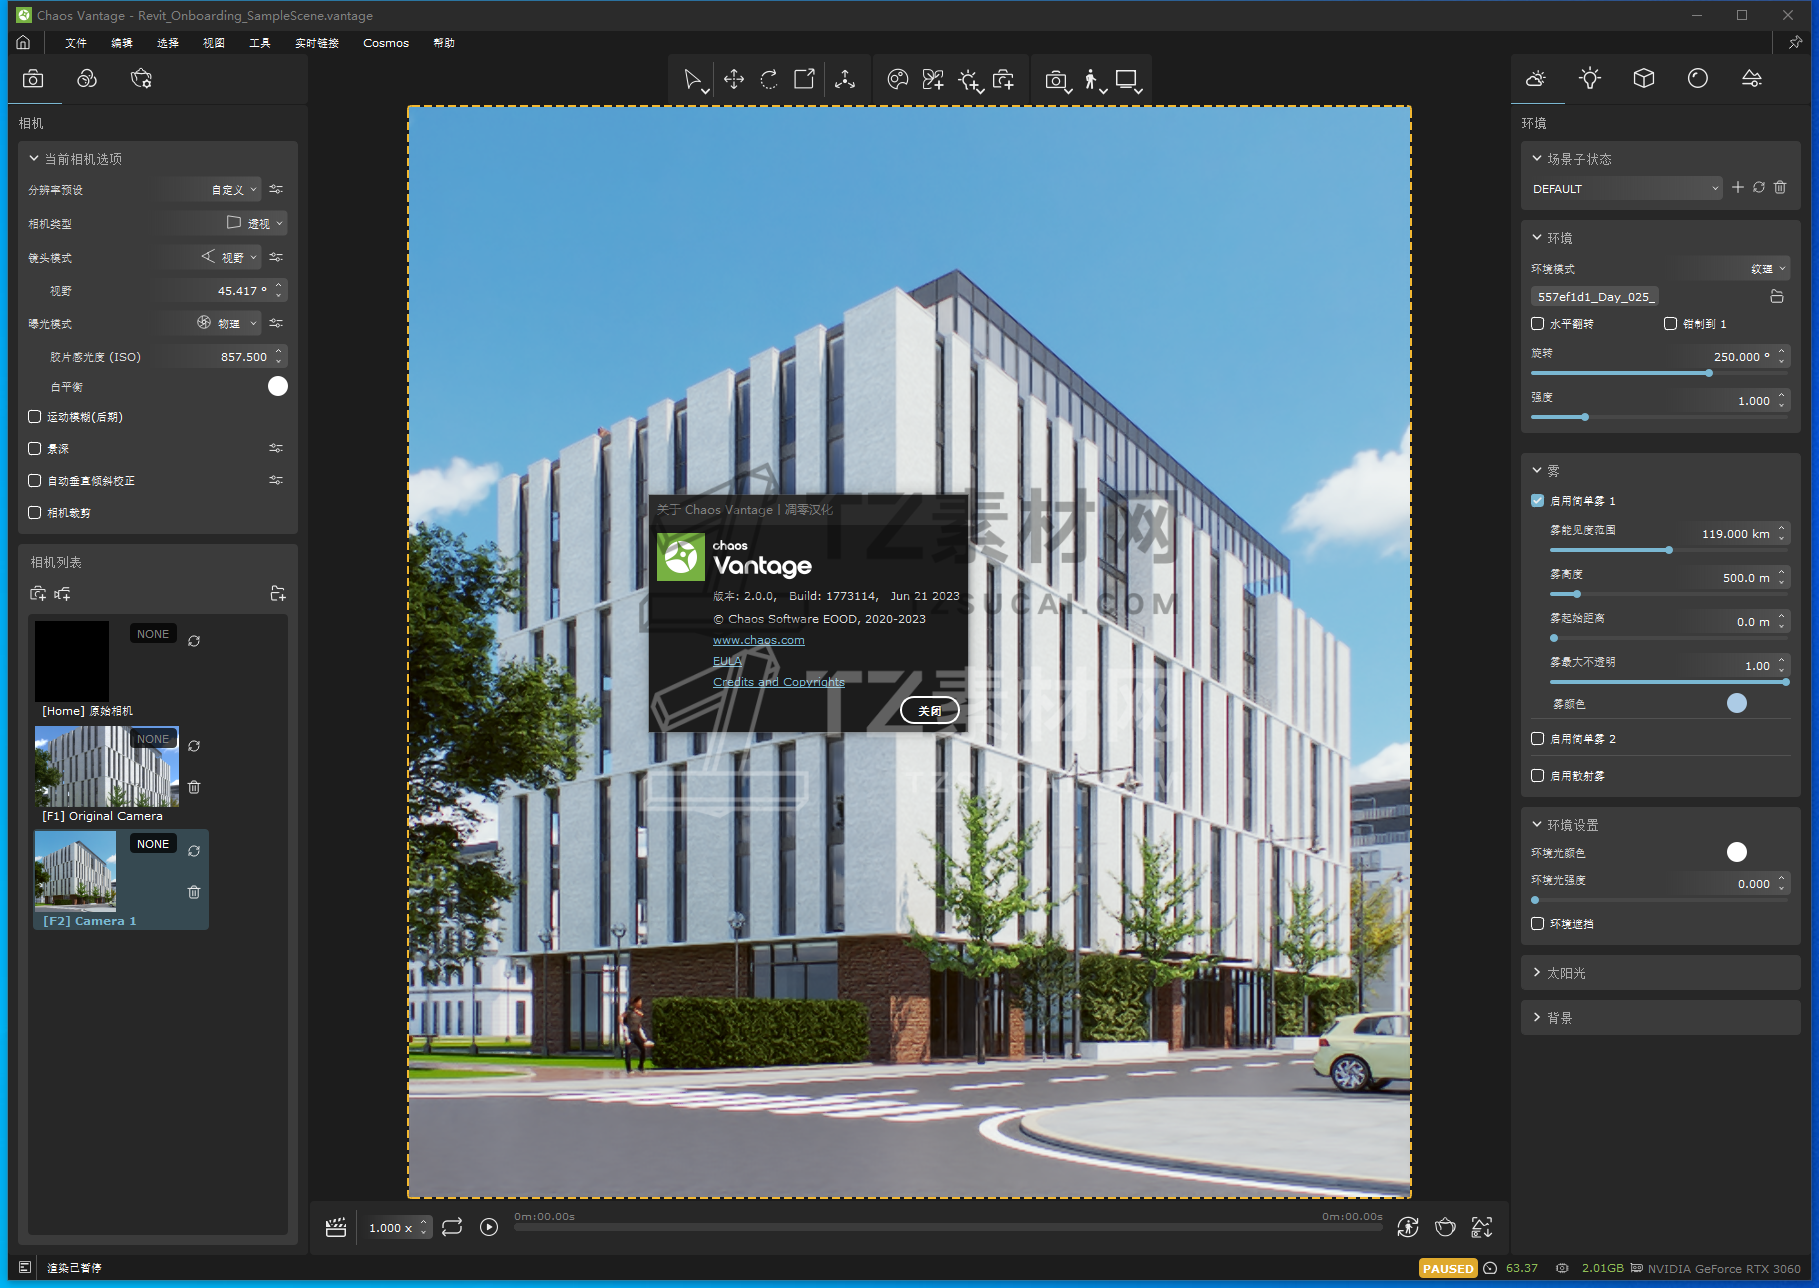Open the render settings teapot tab

point(141,79)
